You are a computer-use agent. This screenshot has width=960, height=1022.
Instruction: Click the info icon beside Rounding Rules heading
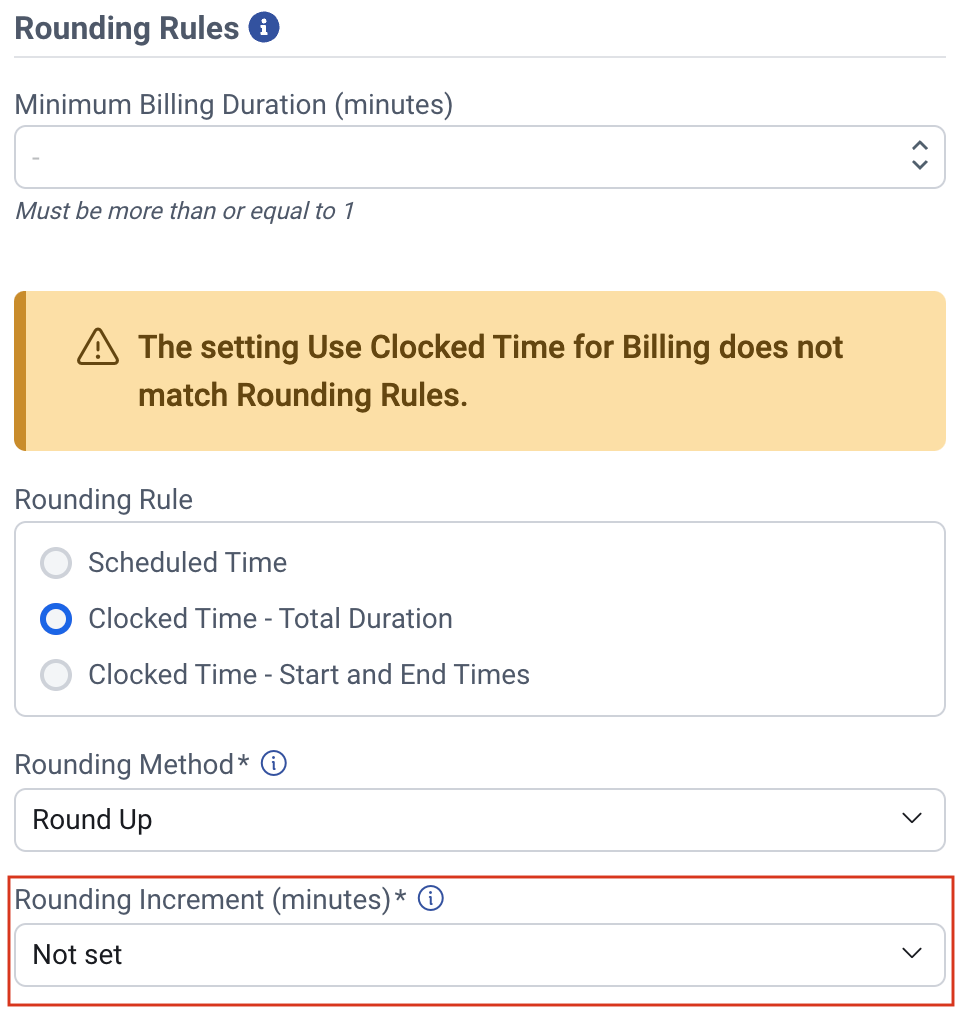tap(263, 27)
